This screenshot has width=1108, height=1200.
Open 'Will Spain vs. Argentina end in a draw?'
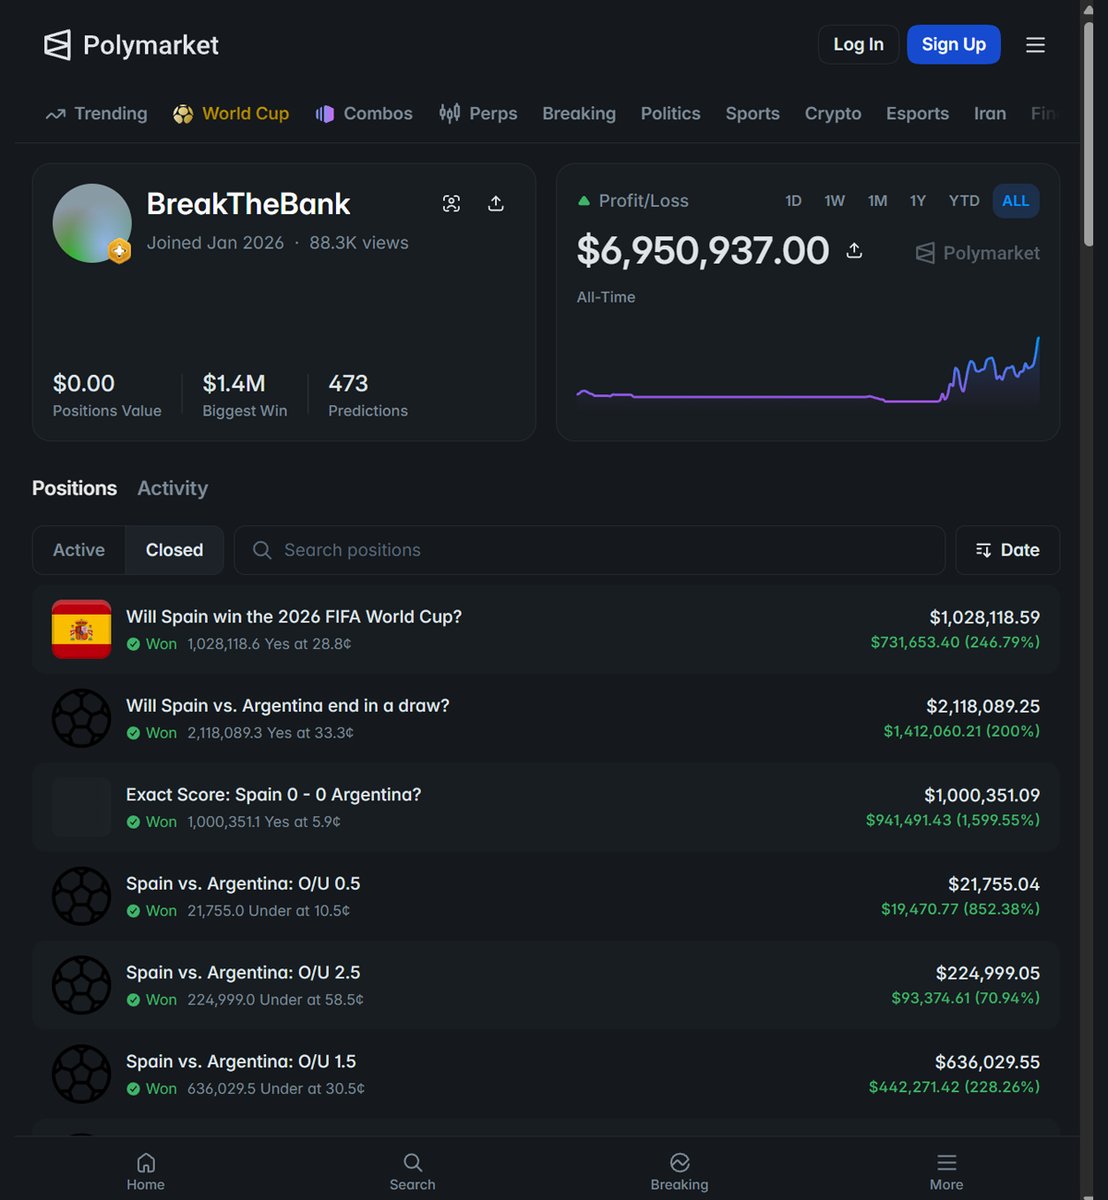[x=288, y=706]
